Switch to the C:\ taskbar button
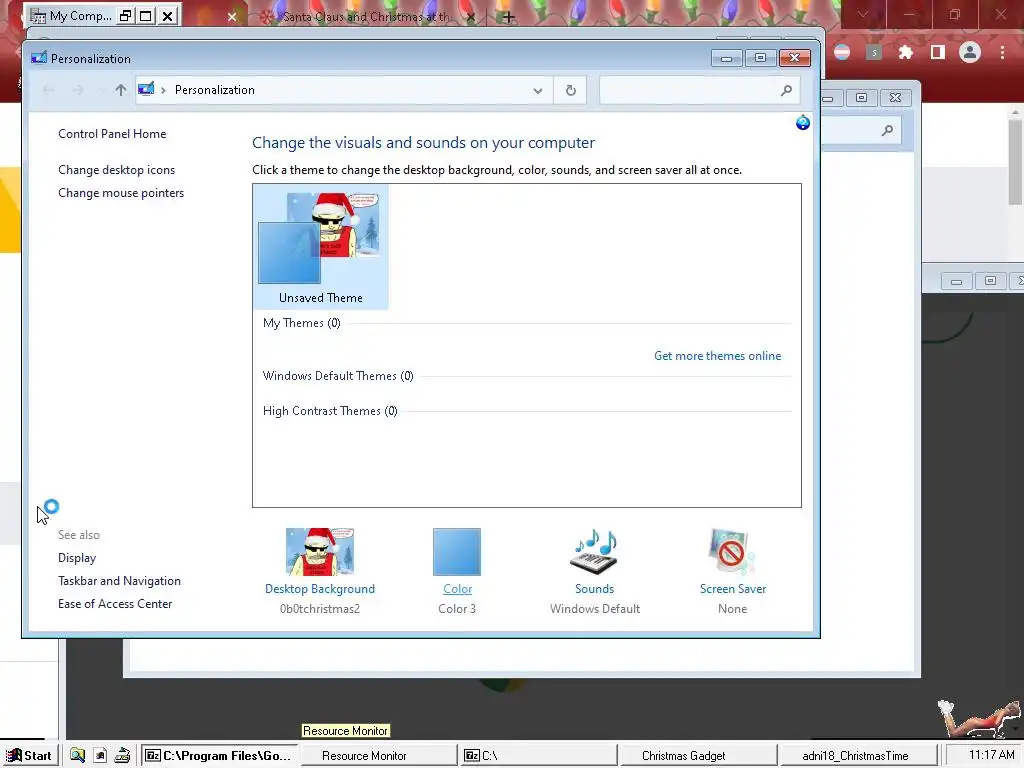 coord(539,756)
